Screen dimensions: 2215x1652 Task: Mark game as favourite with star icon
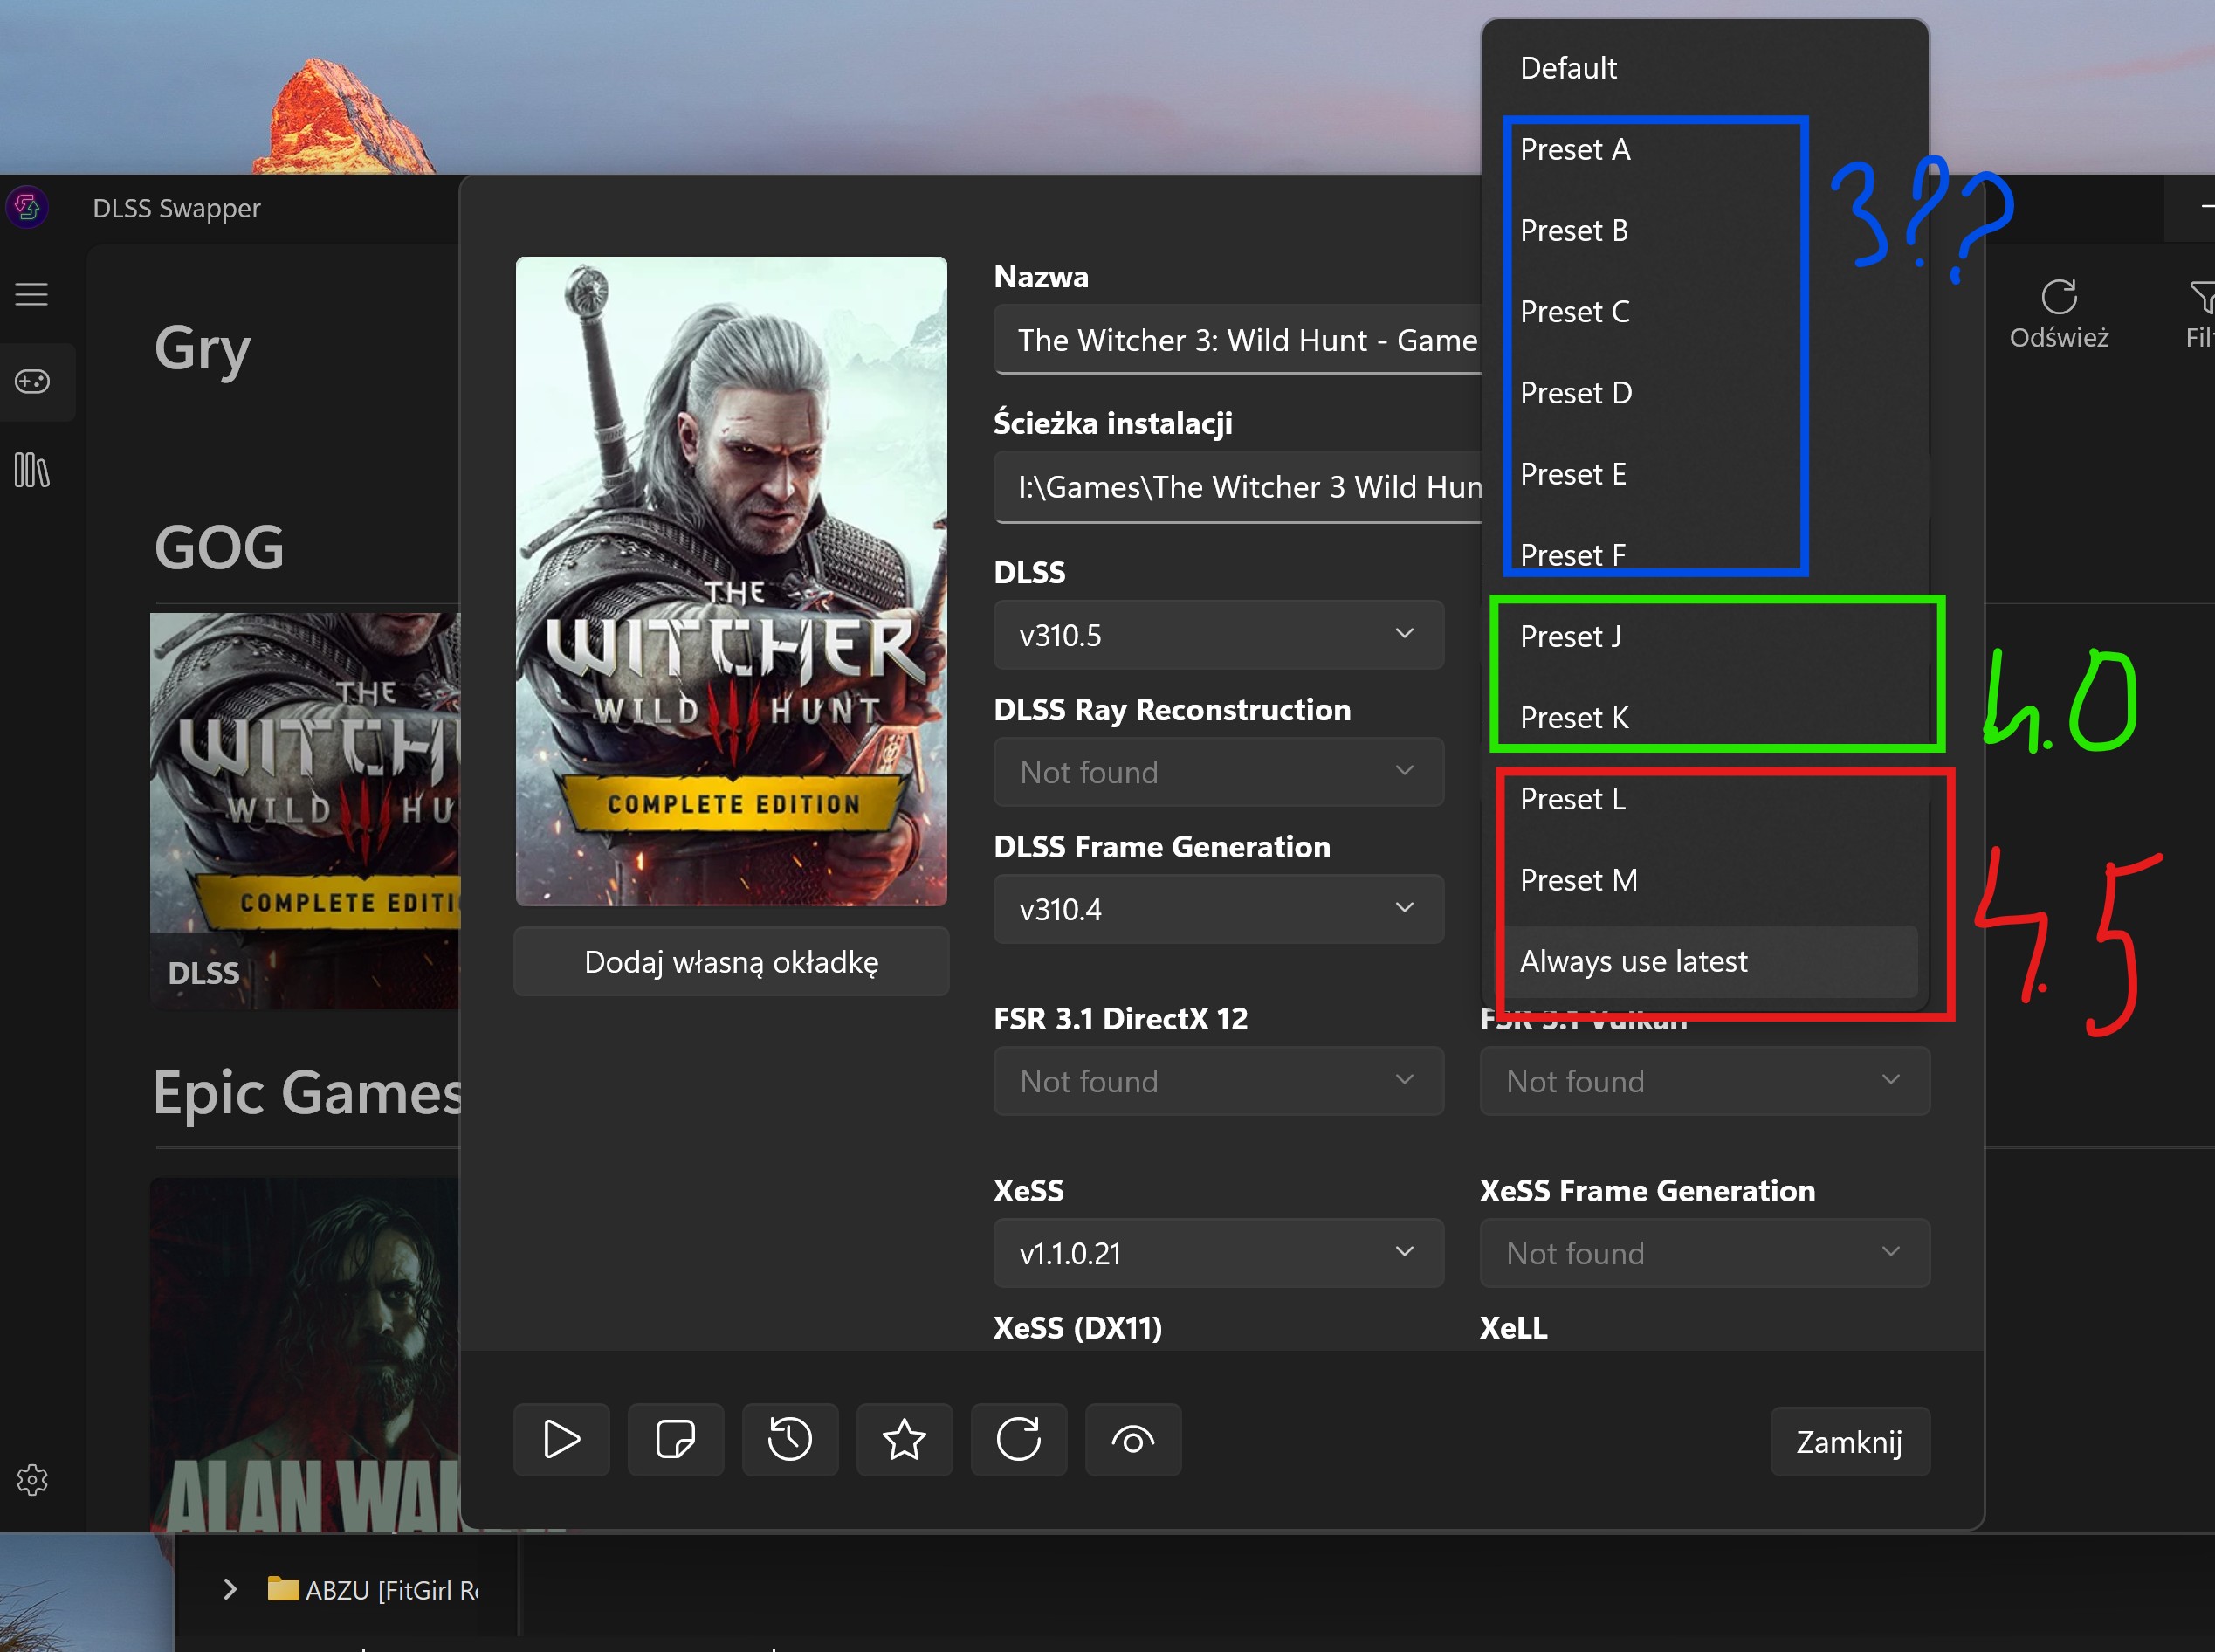coord(904,1440)
